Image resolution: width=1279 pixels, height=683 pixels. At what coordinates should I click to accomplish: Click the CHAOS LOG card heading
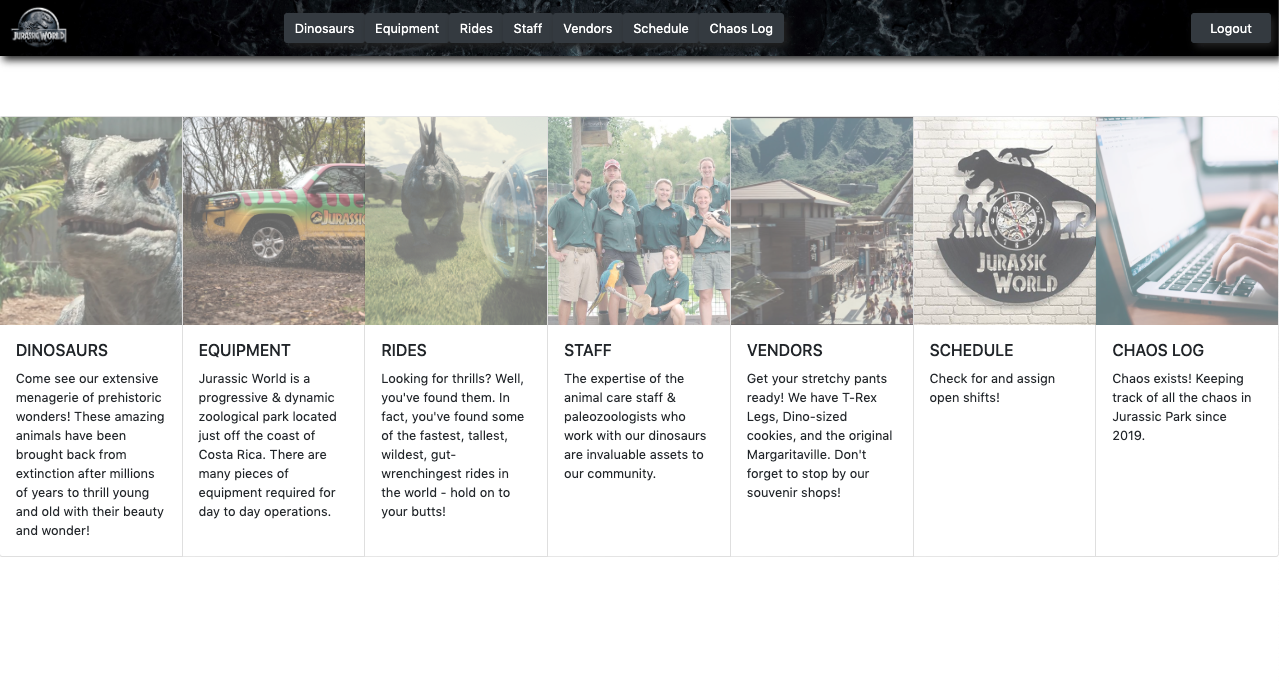pos(1158,350)
